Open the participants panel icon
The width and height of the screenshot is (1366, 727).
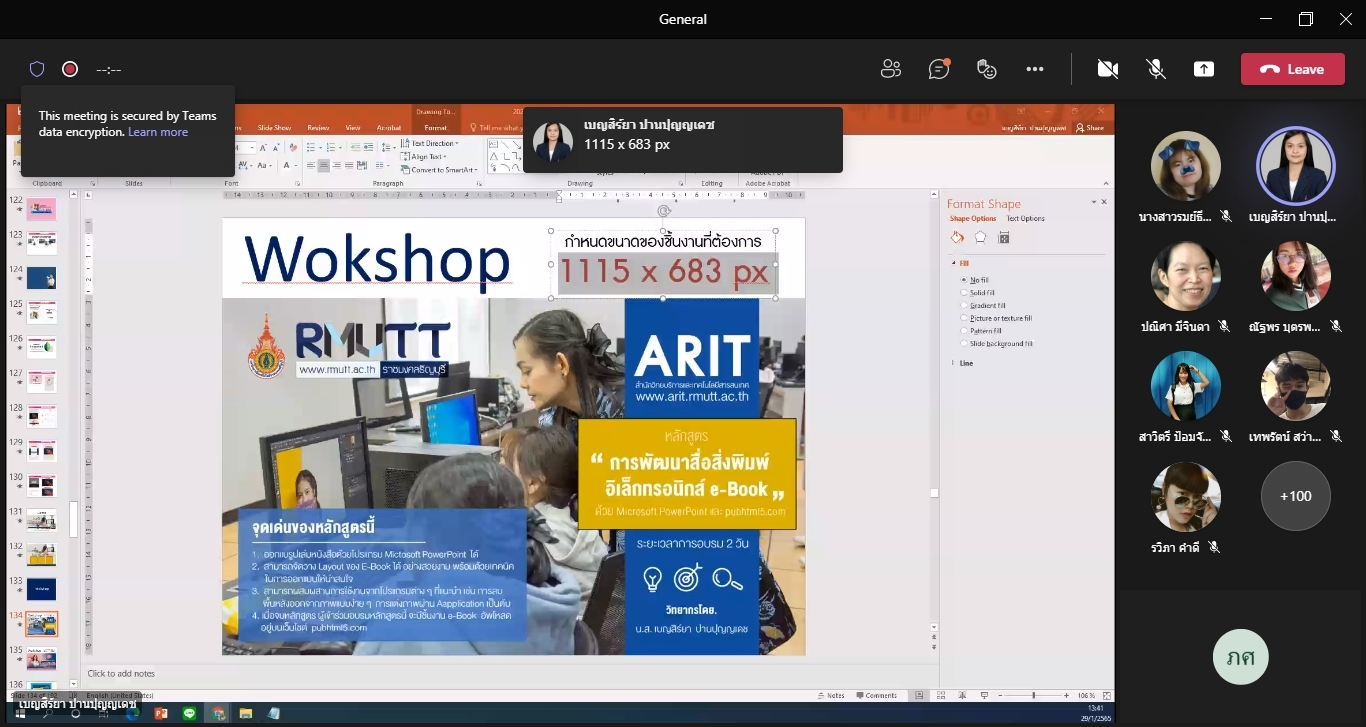(890, 69)
